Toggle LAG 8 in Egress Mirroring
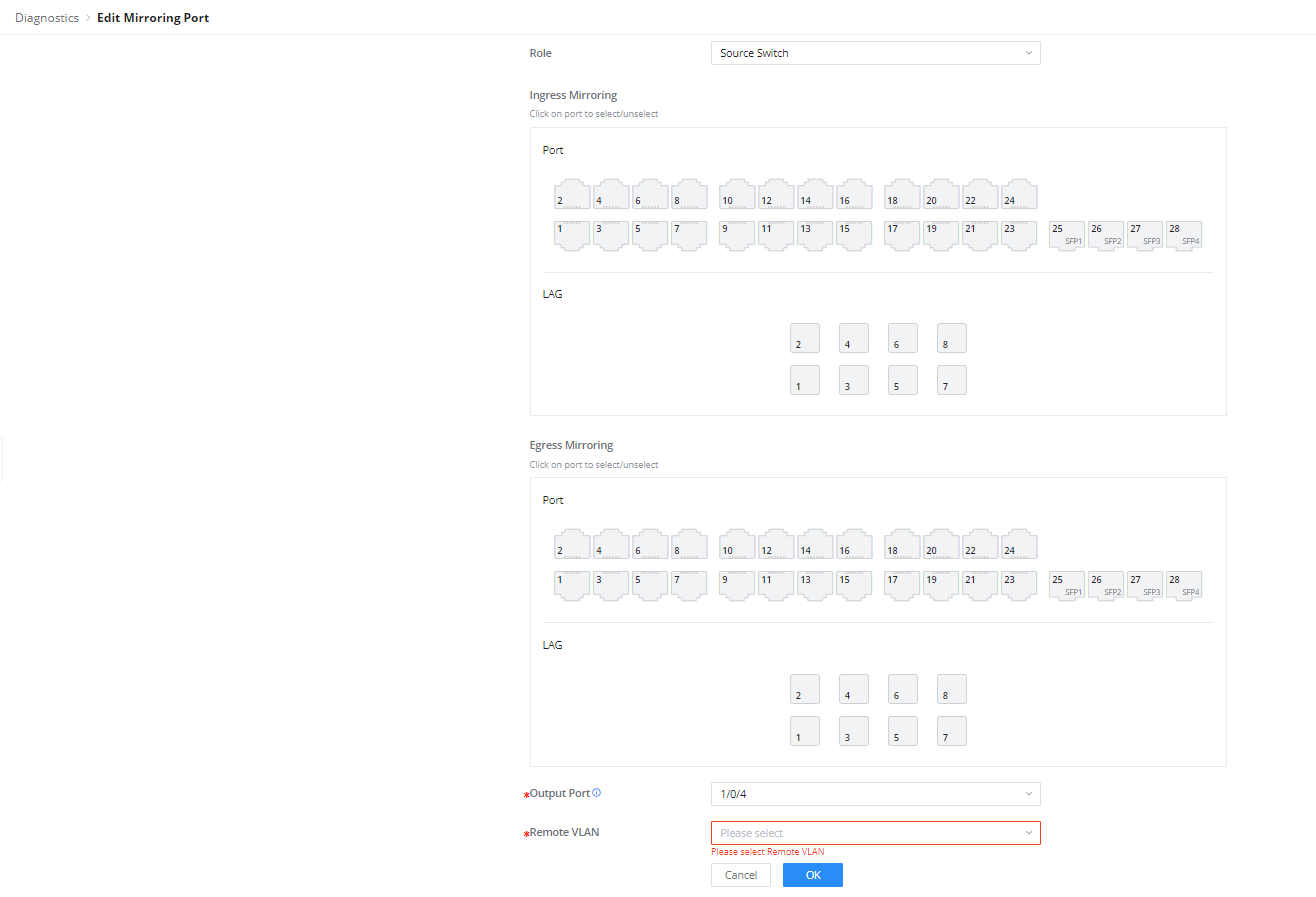 (x=952, y=689)
